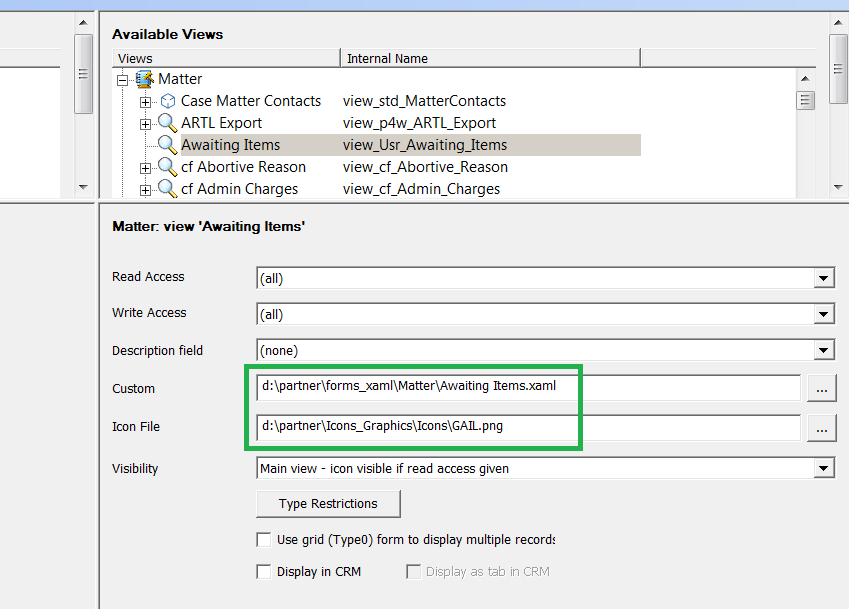Click the Awaiting Items magnifier icon
The image size is (849, 609).
[167, 145]
